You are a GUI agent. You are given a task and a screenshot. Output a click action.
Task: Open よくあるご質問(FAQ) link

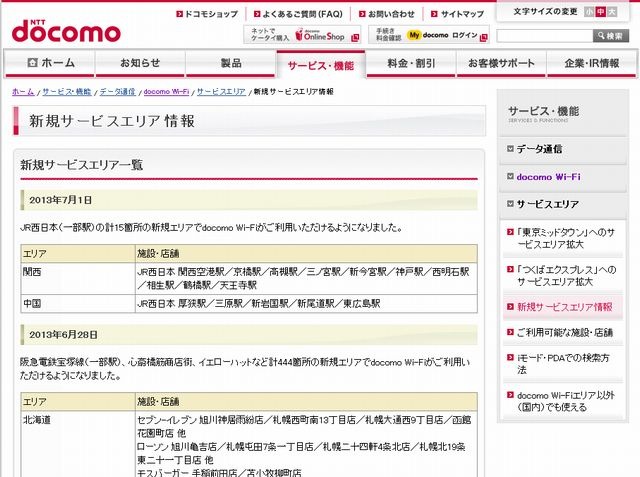[x=302, y=14]
